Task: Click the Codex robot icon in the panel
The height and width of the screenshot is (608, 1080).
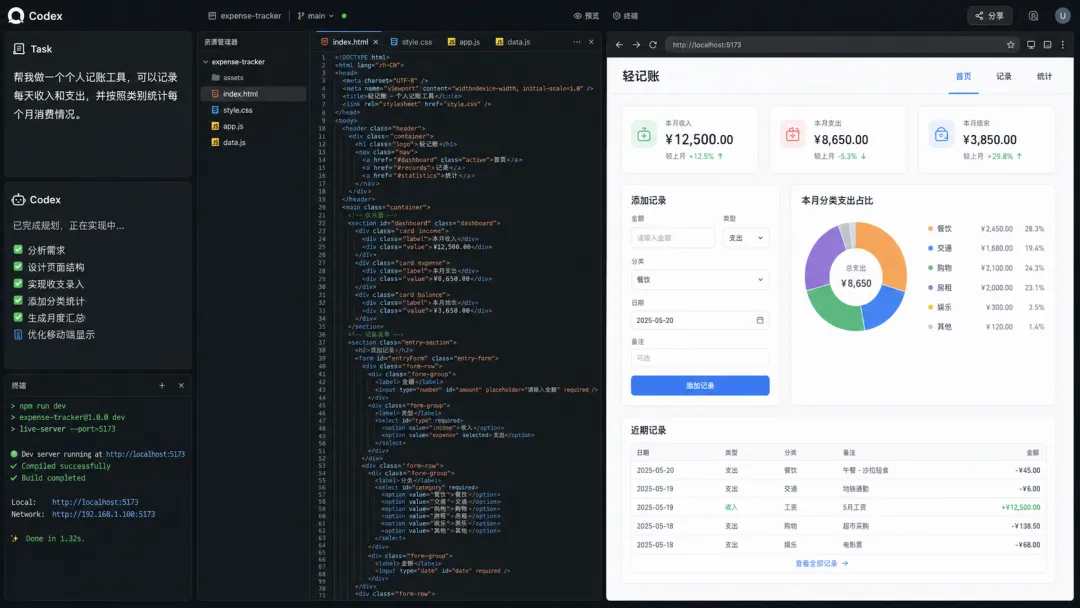Action: (x=19, y=200)
